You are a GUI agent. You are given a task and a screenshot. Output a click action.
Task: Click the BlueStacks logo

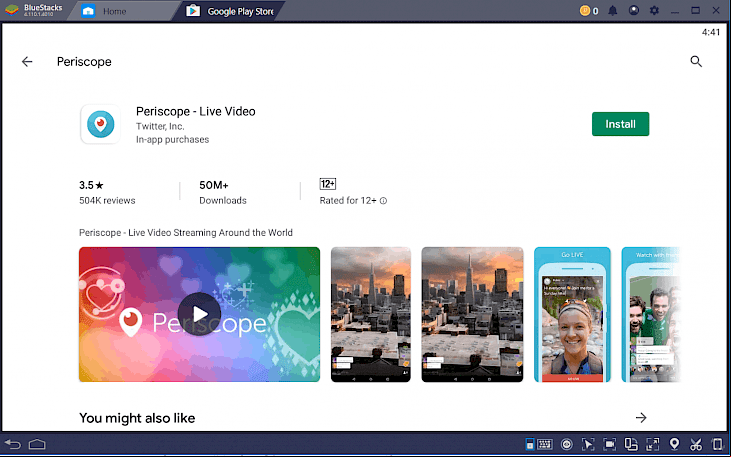click(x=12, y=10)
